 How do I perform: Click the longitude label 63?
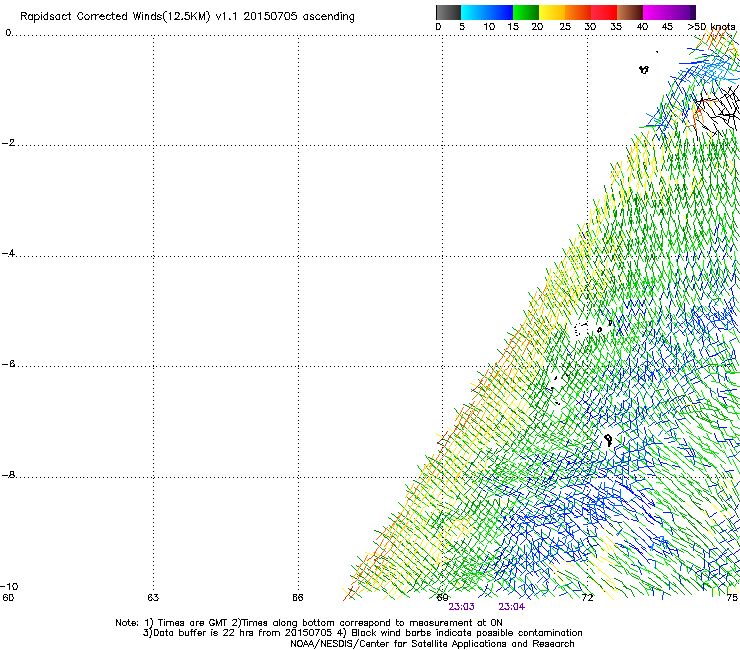[x=153, y=598]
